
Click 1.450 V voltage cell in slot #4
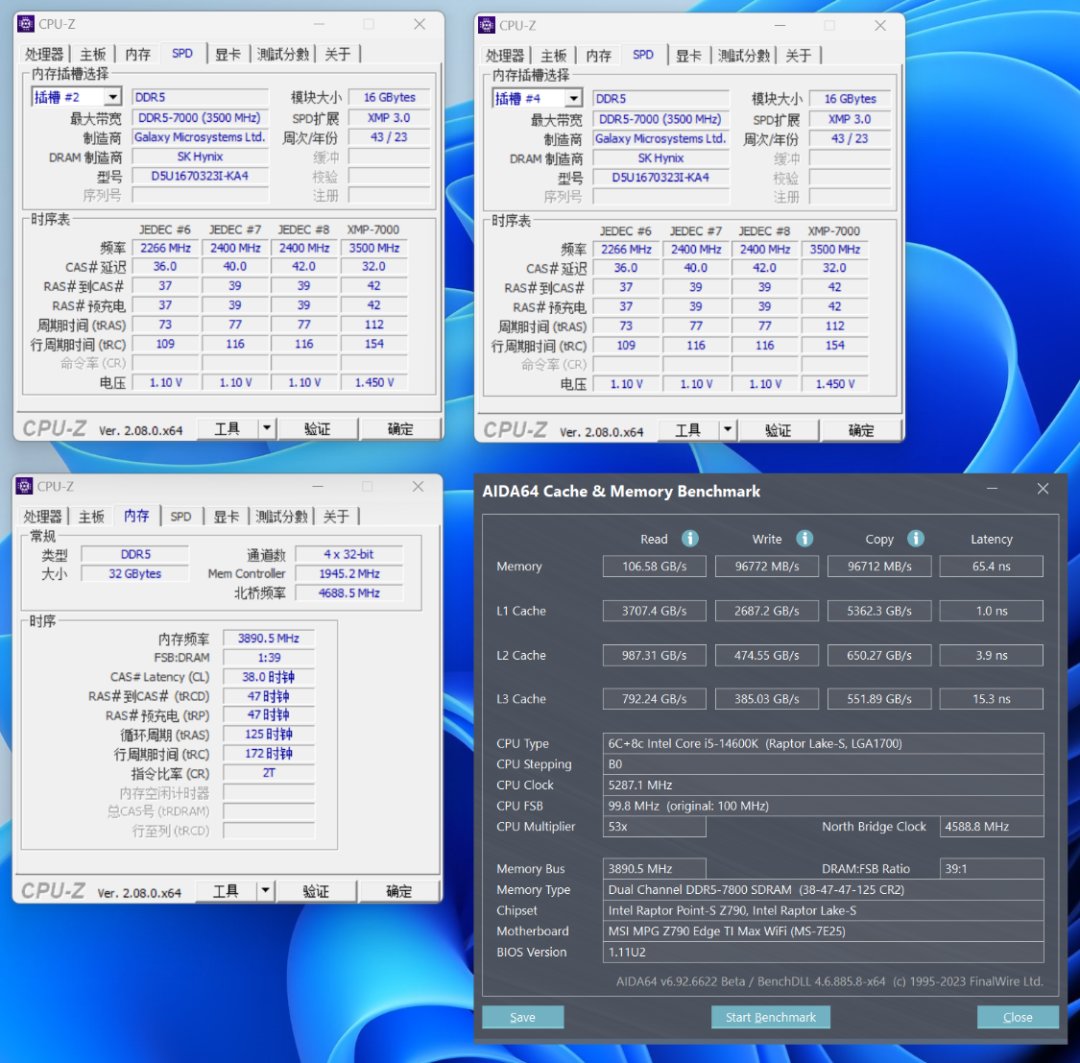pos(835,384)
